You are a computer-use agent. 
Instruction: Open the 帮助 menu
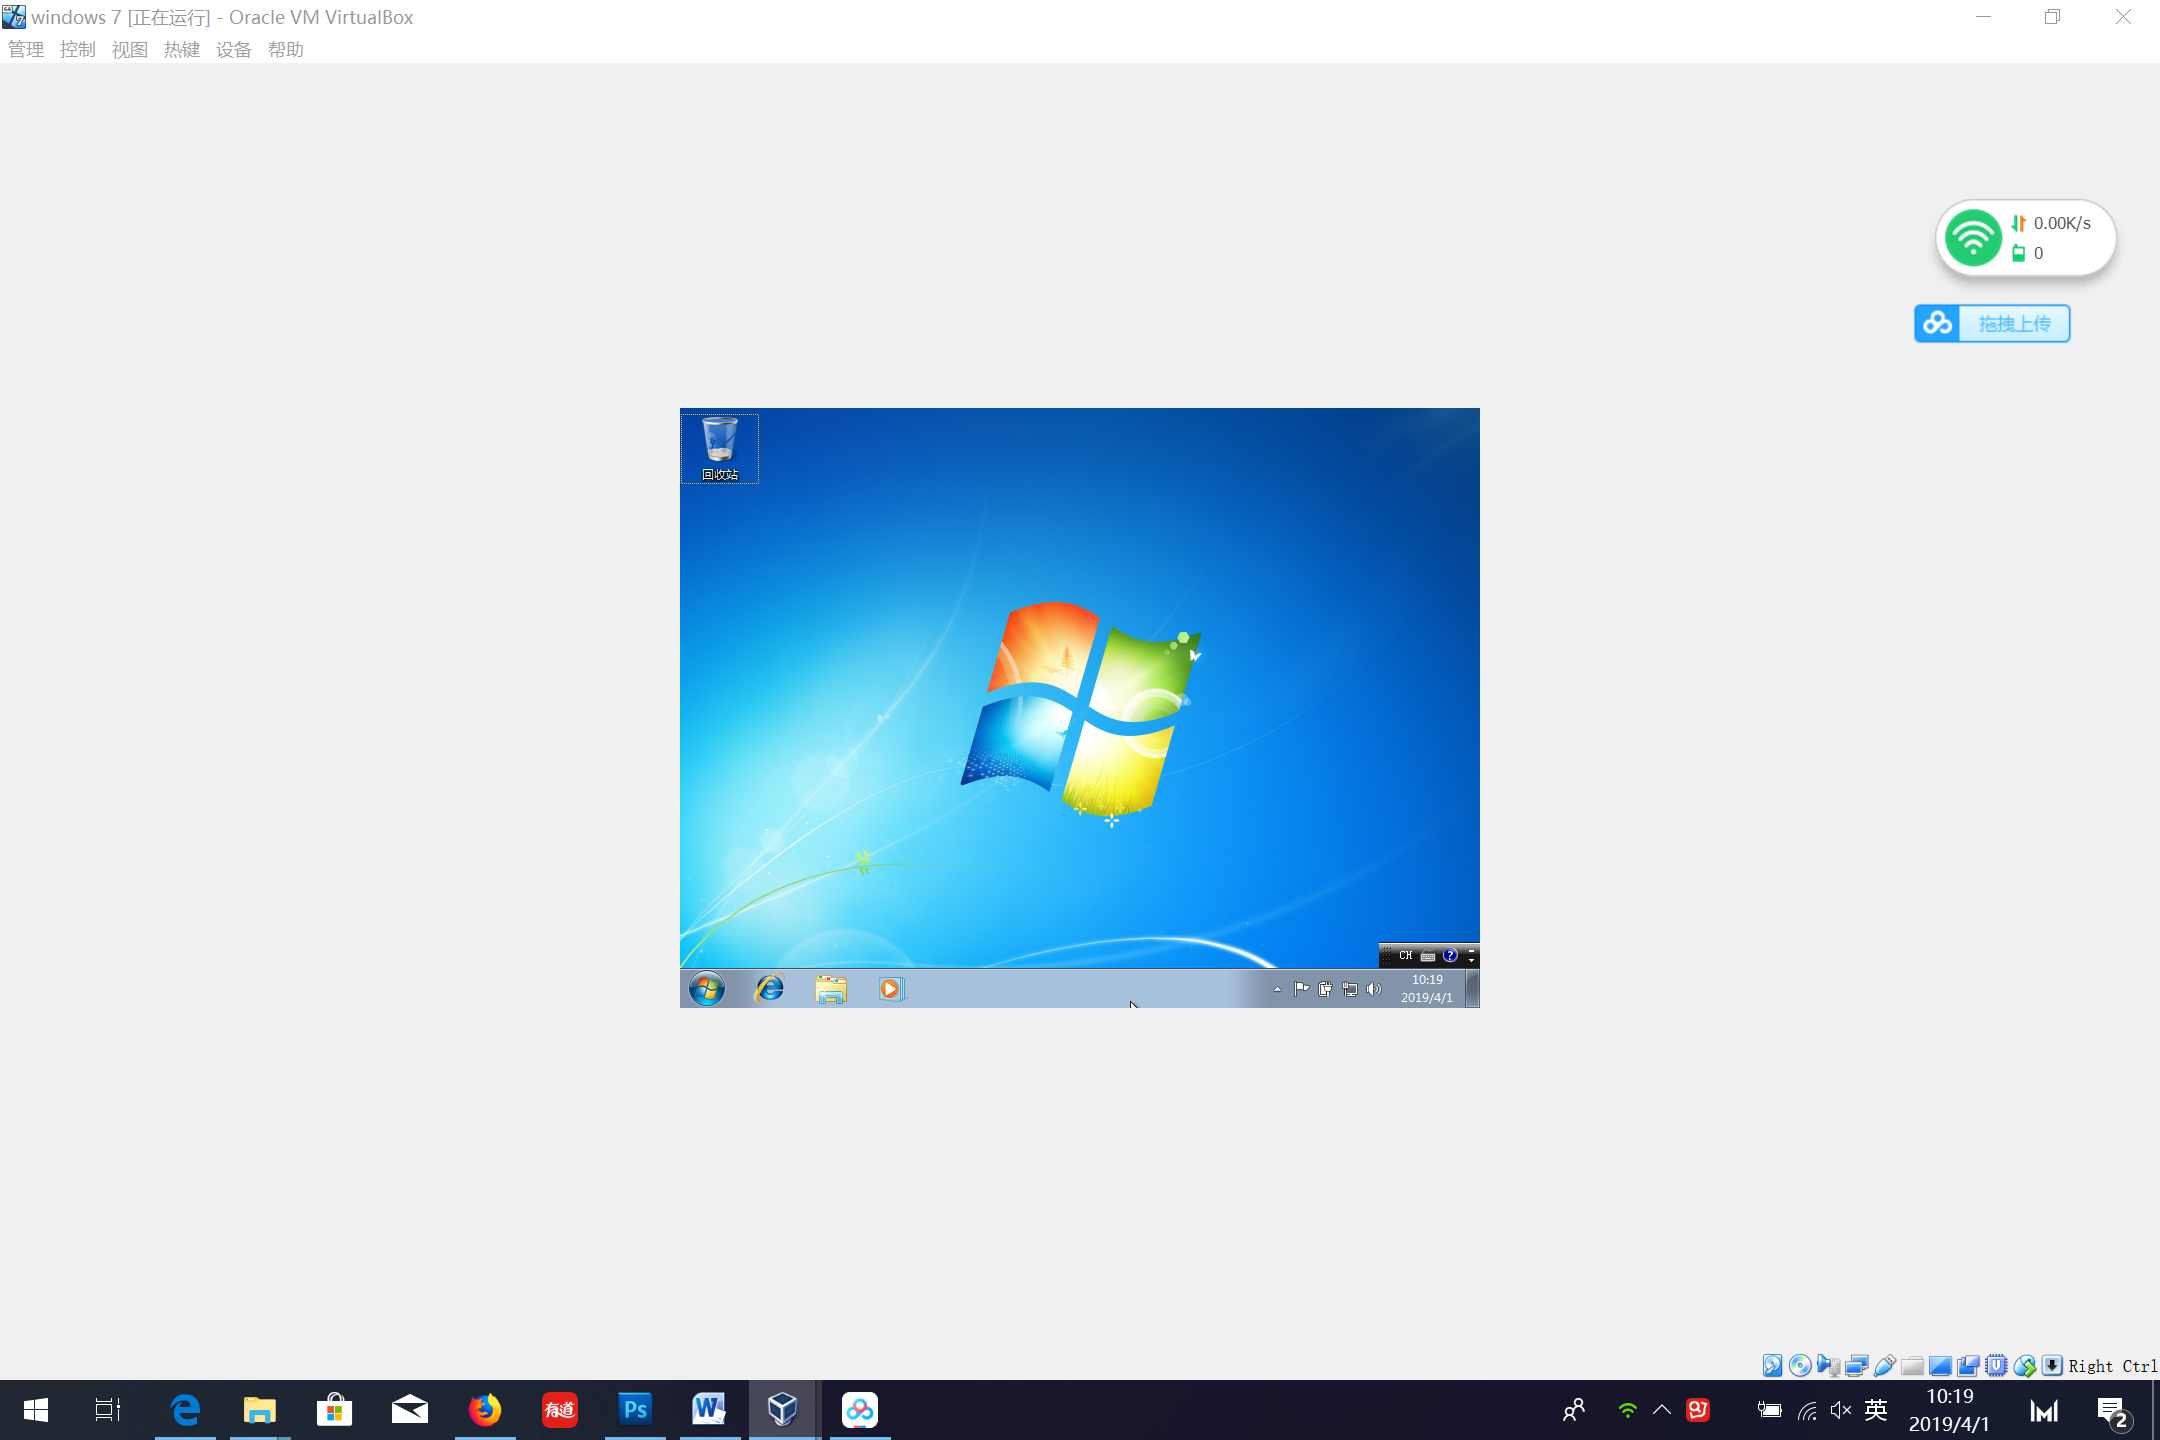[286, 50]
